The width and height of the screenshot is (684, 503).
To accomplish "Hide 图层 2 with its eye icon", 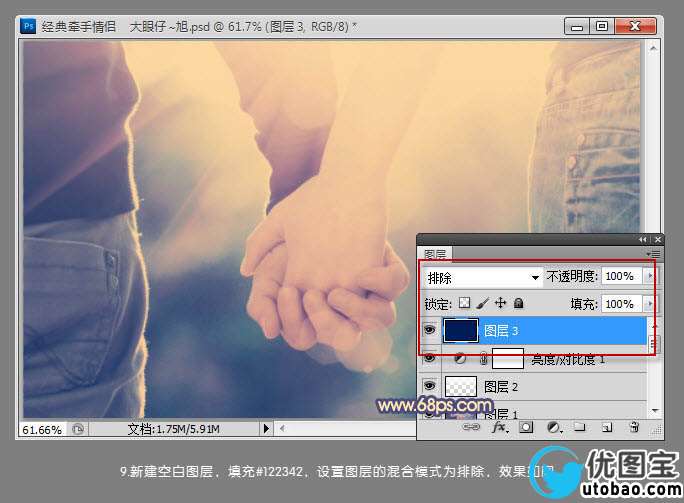I will [430, 386].
